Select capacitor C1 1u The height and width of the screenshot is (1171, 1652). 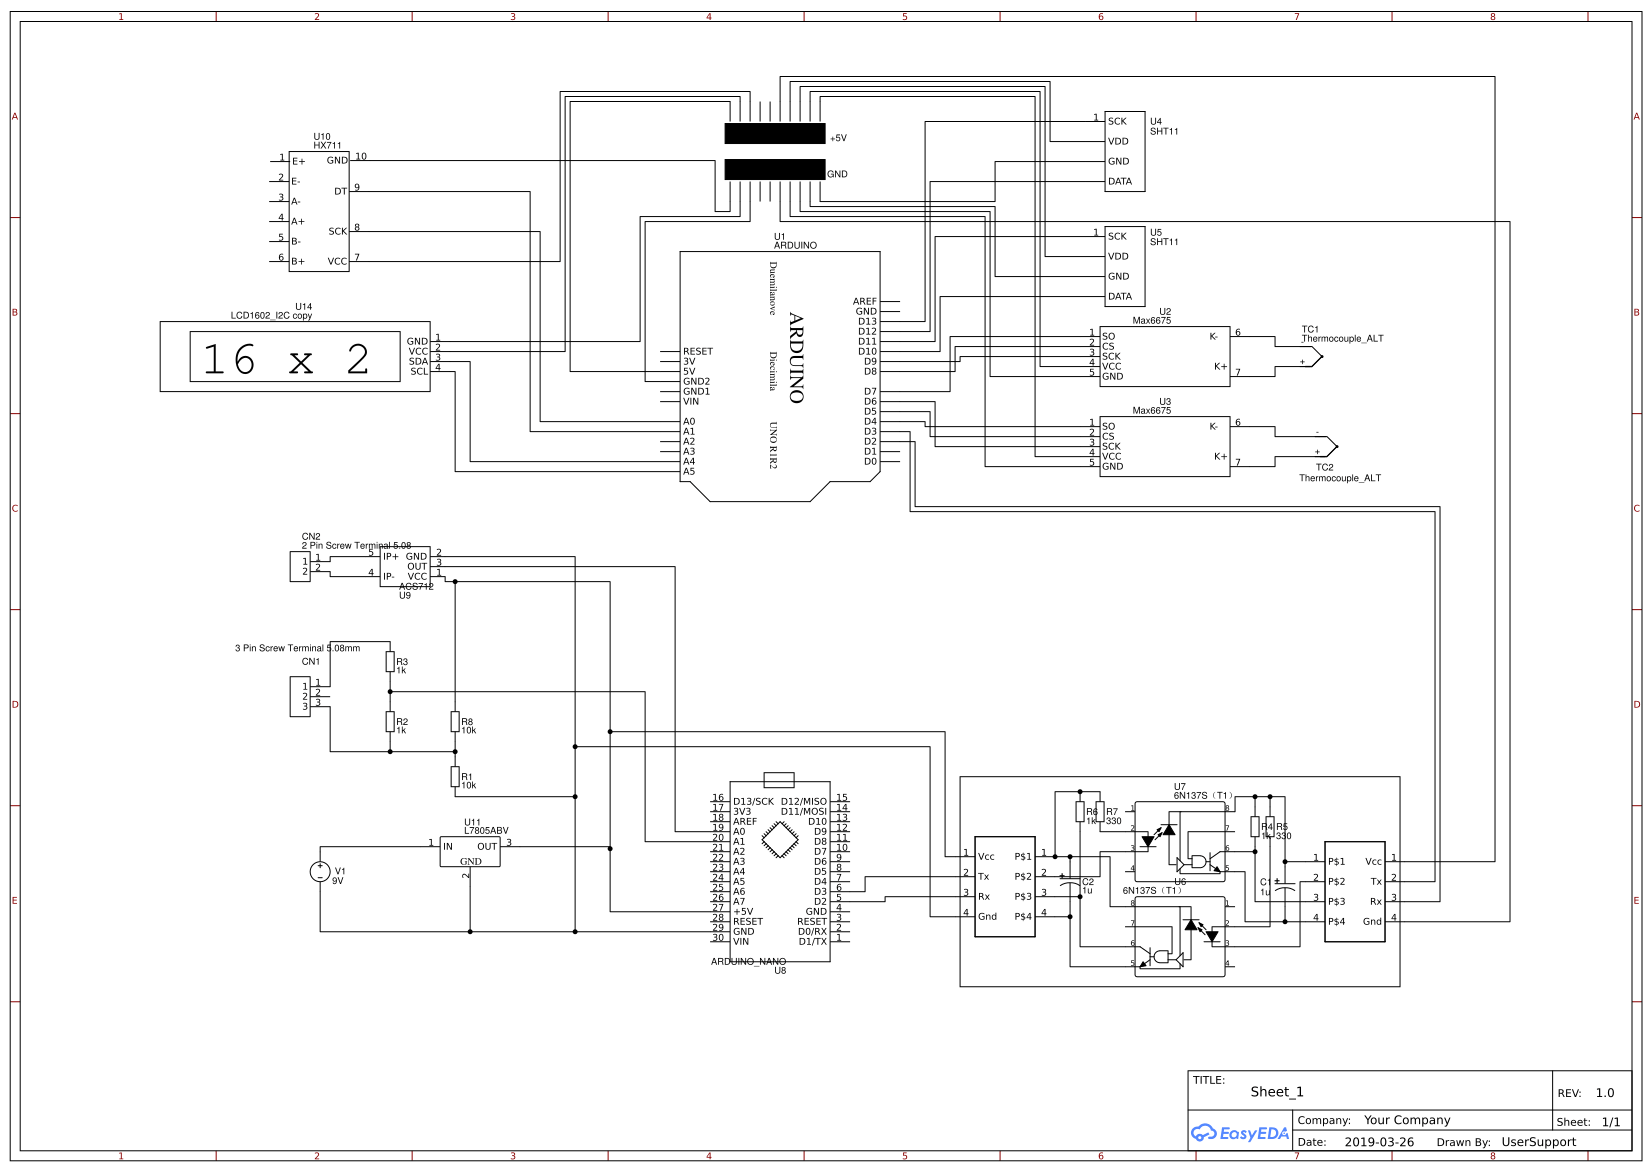point(1285,888)
